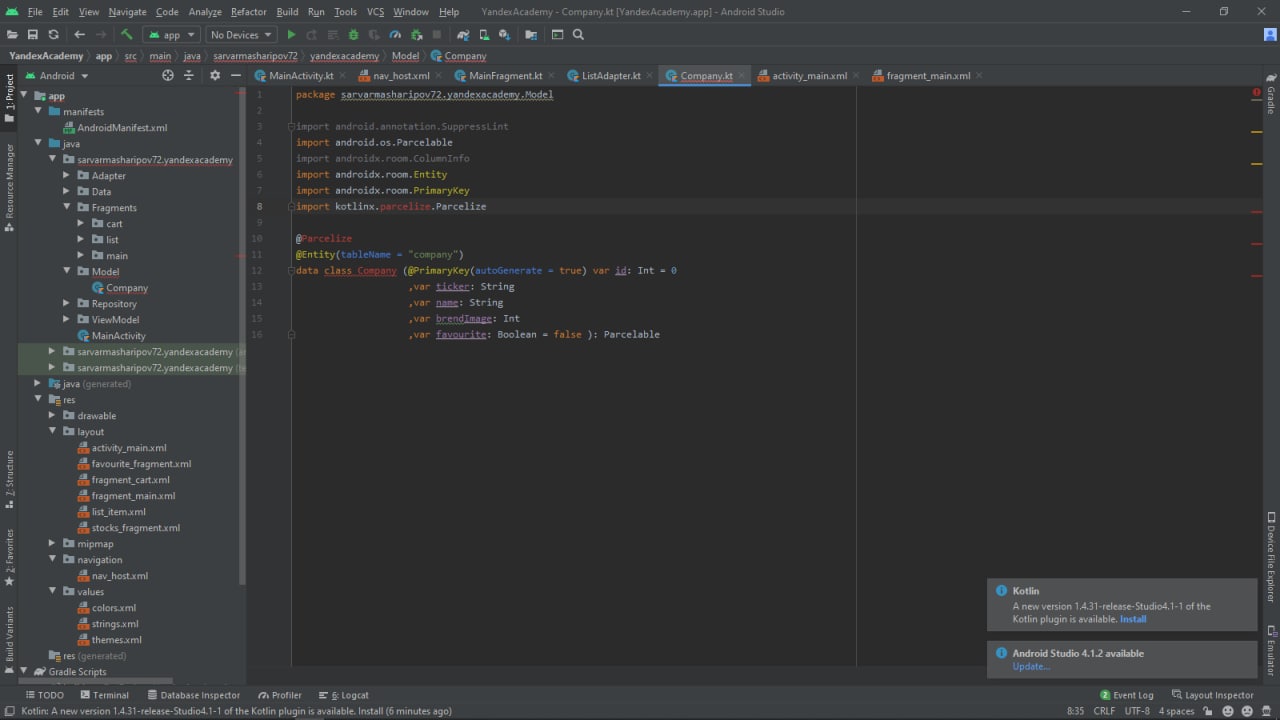1280x720 pixels.
Task: Select fragment_cart.xml in the project tree
Action: [130, 480]
